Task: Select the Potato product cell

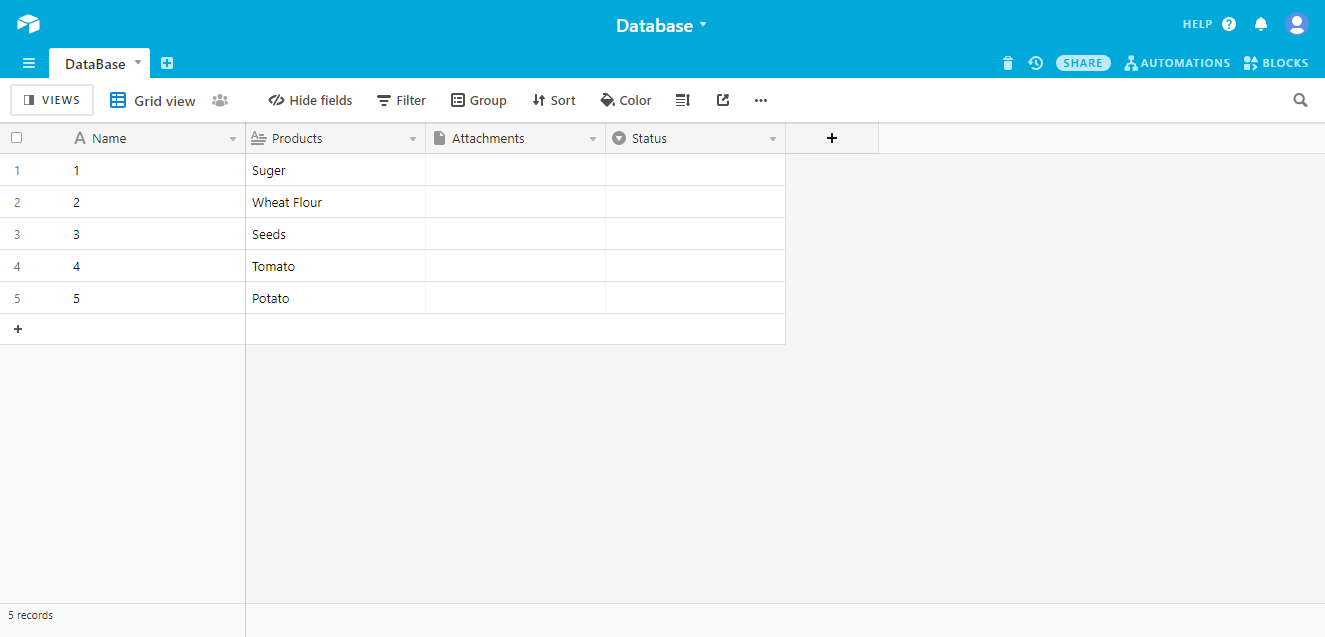Action: coord(336,298)
